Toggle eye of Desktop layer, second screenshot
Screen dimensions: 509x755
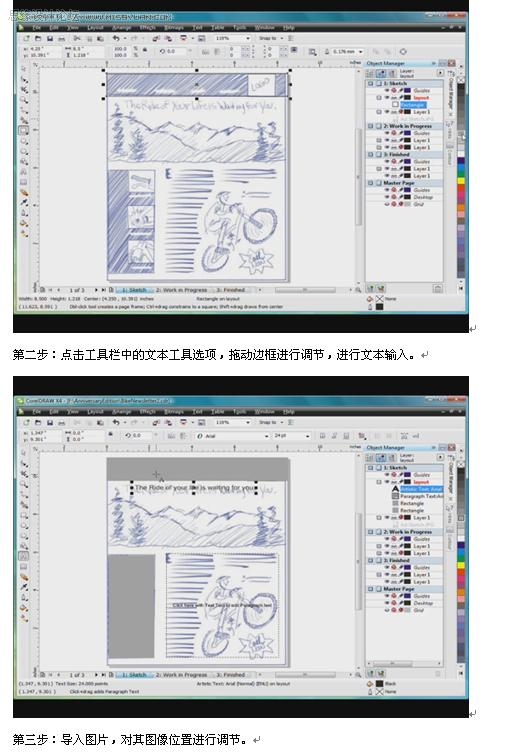click(386, 603)
